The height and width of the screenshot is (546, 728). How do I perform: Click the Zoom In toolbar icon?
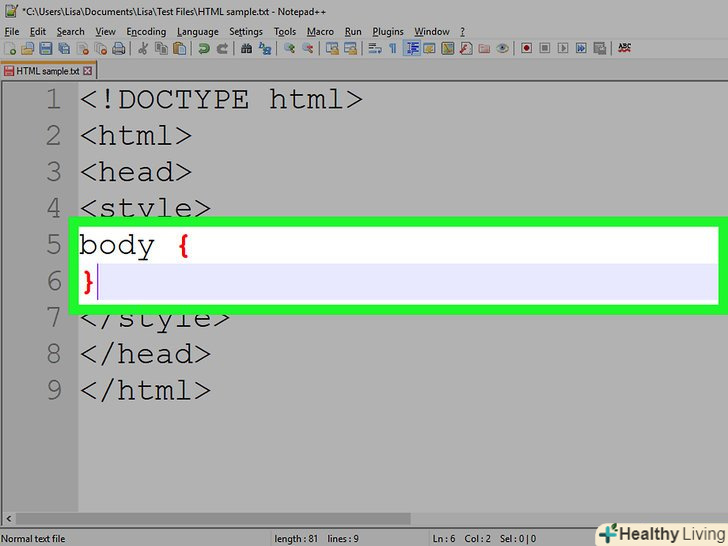click(289, 48)
